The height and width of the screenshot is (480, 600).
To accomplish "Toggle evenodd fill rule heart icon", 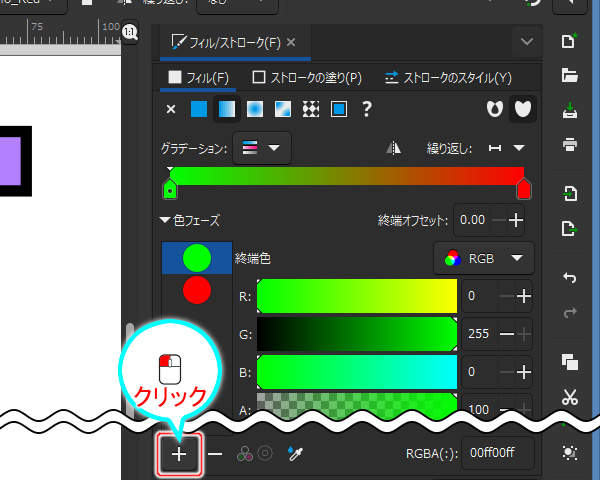I will 495,109.
